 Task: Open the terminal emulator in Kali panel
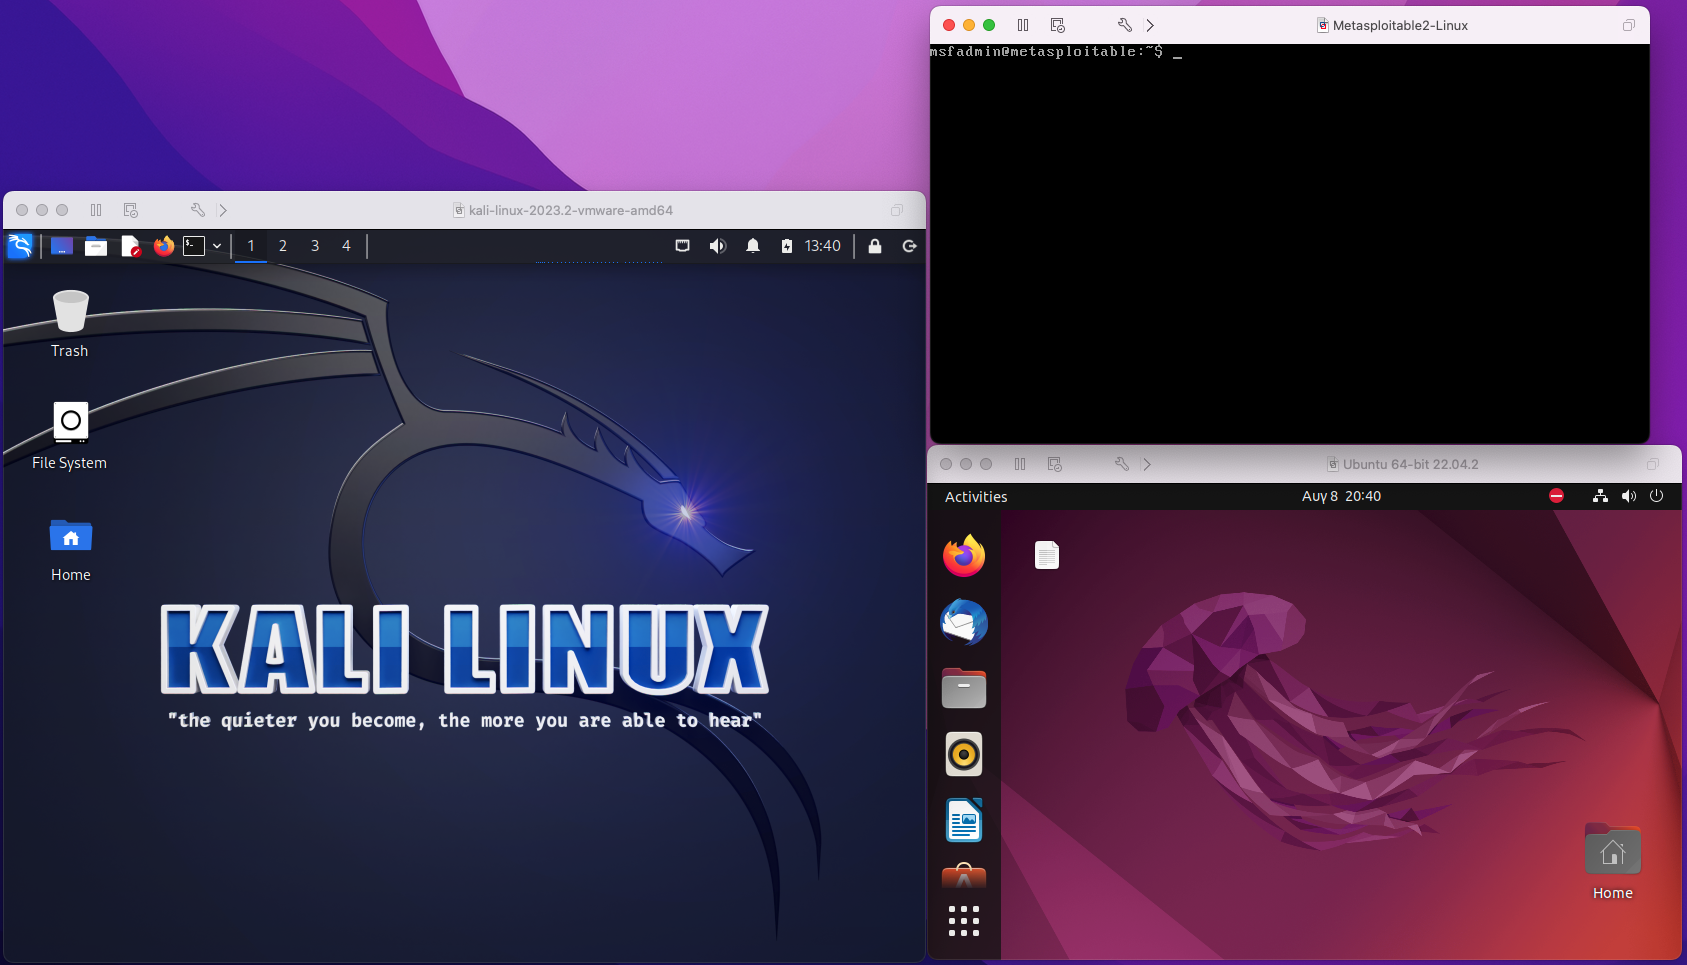[194, 246]
